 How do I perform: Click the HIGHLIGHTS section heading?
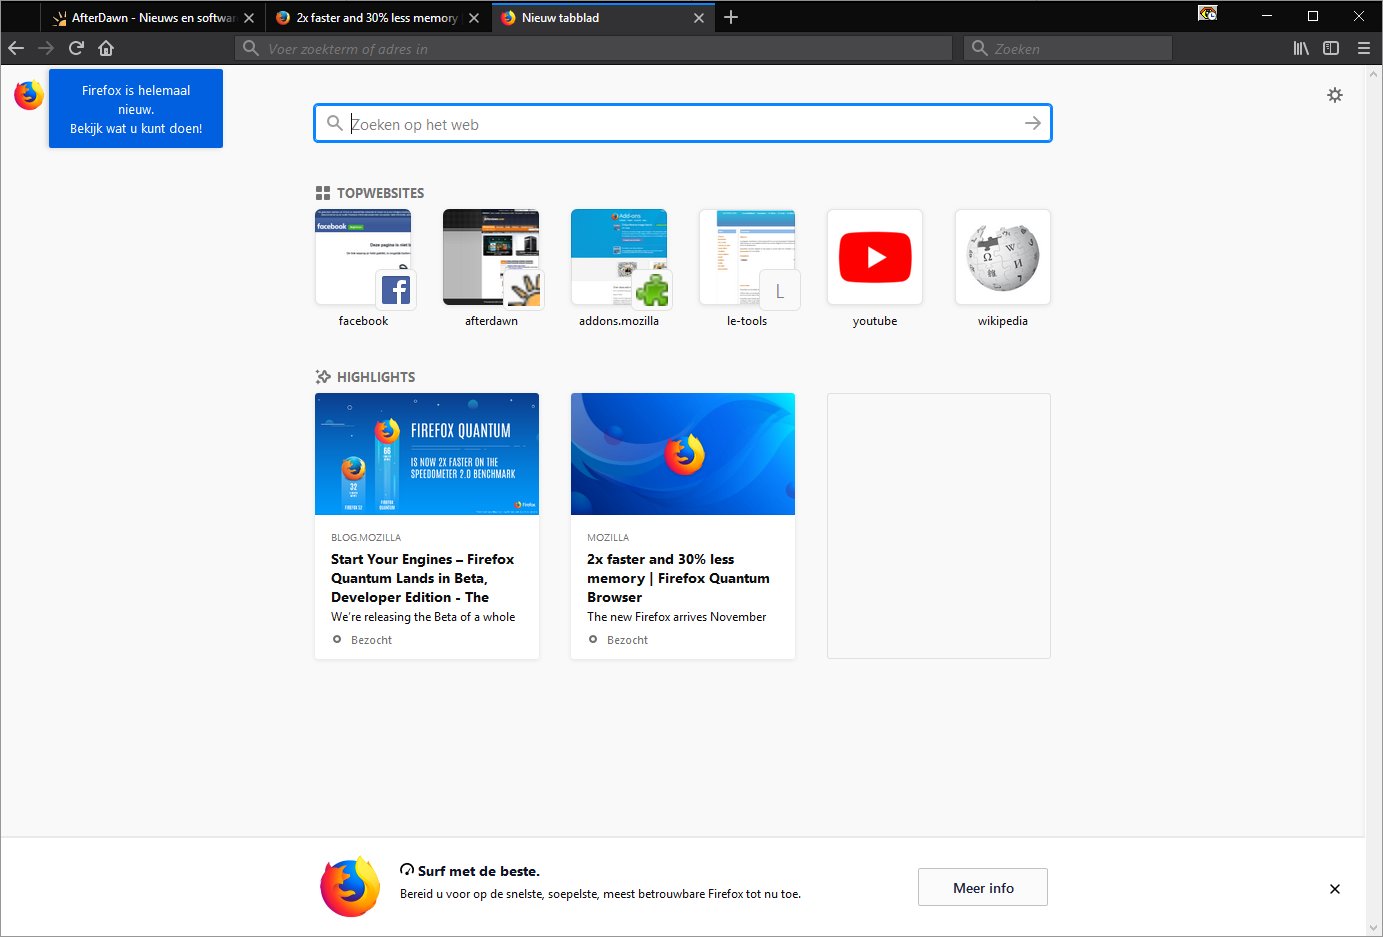[376, 377]
